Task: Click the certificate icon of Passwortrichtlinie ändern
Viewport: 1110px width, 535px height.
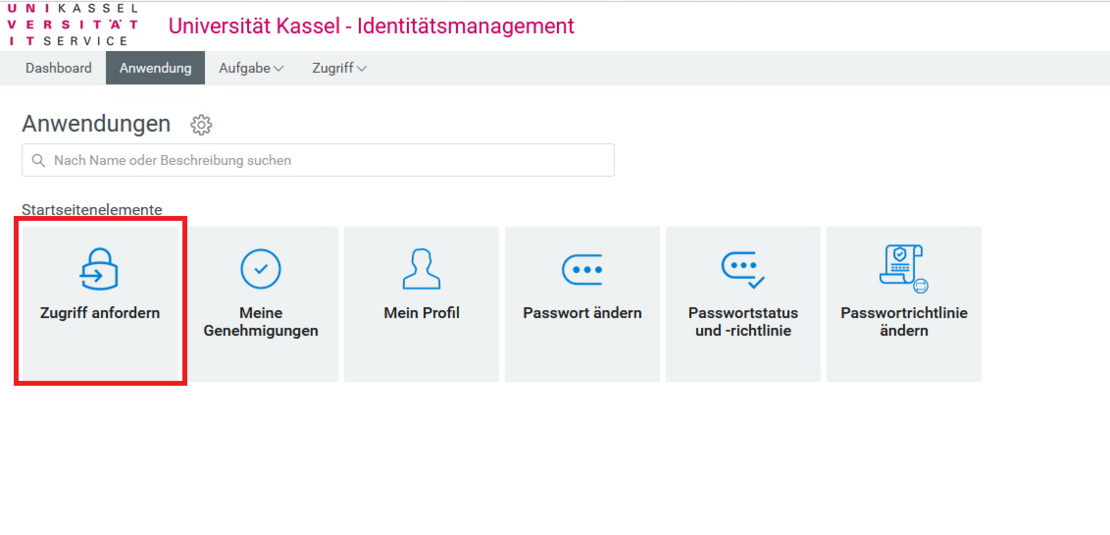Action: coord(904,268)
